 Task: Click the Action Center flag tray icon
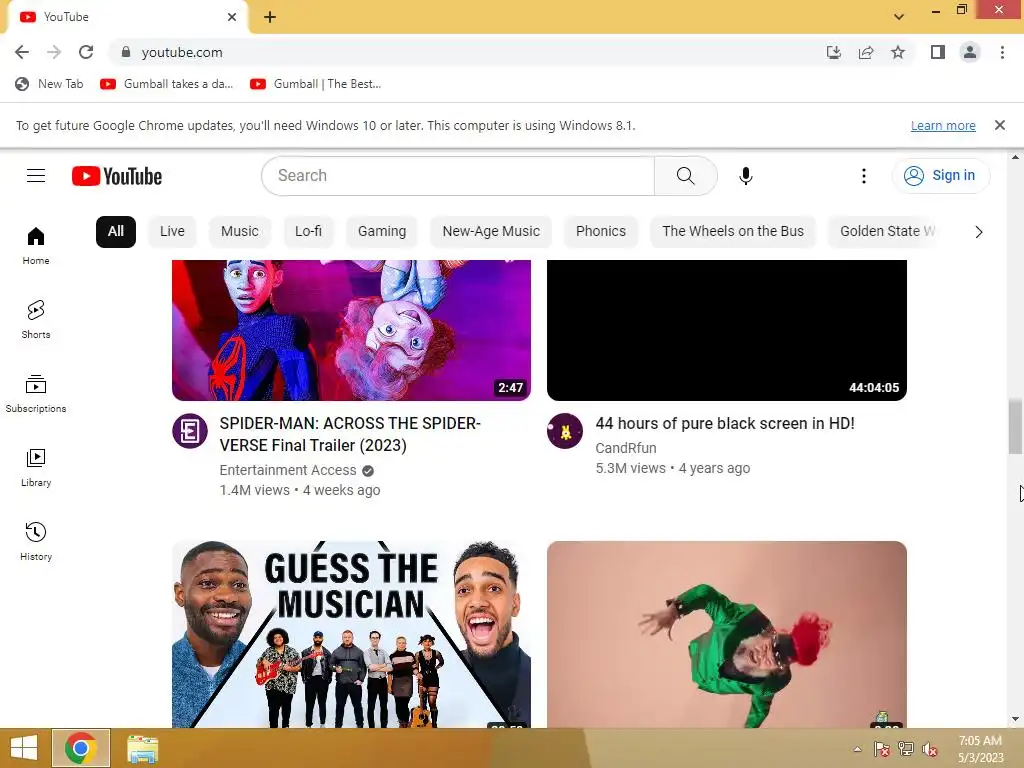[x=881, y=749]
